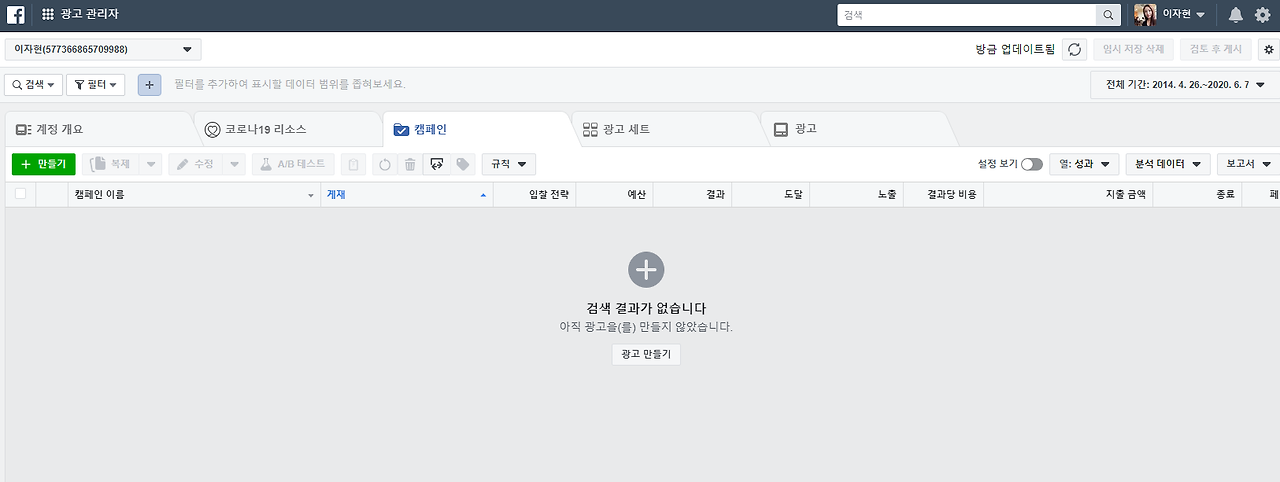Screen dimensions: 1280x482
Task: Click the Facebook logo icon
Action: [16, 14]
